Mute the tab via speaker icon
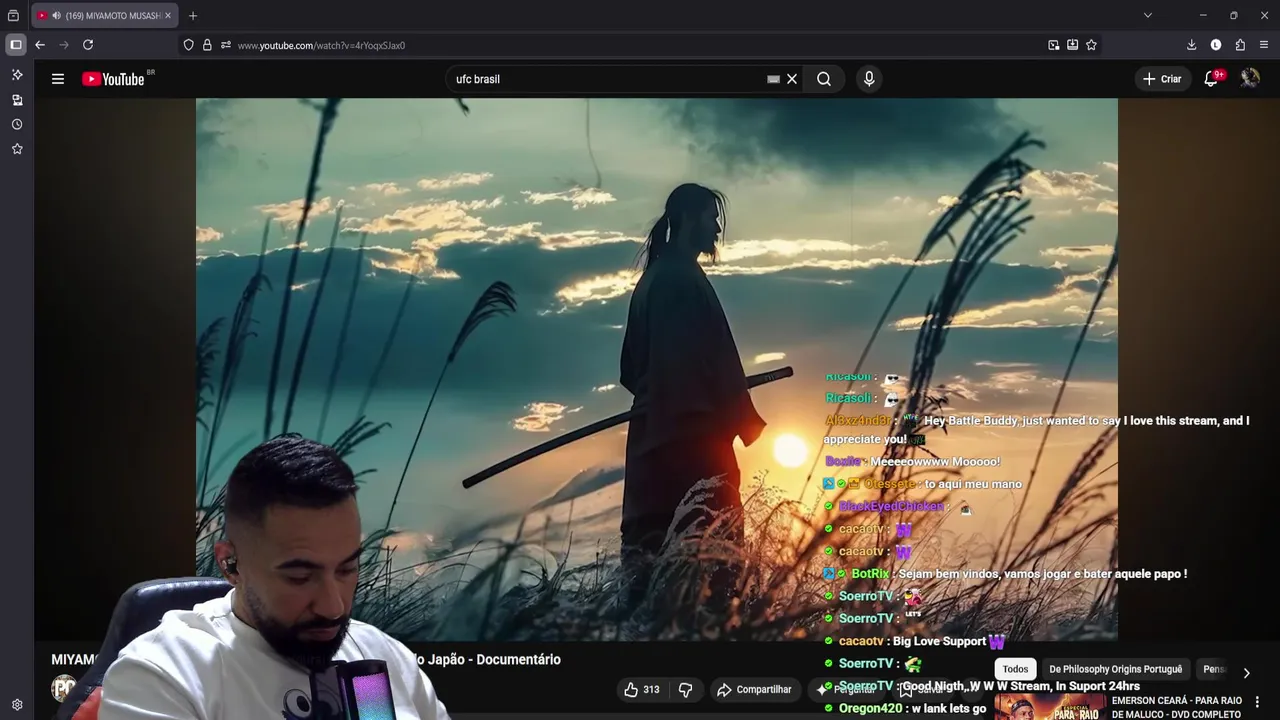Screen dimensions: 1280x720 click(x=56, y=16)
